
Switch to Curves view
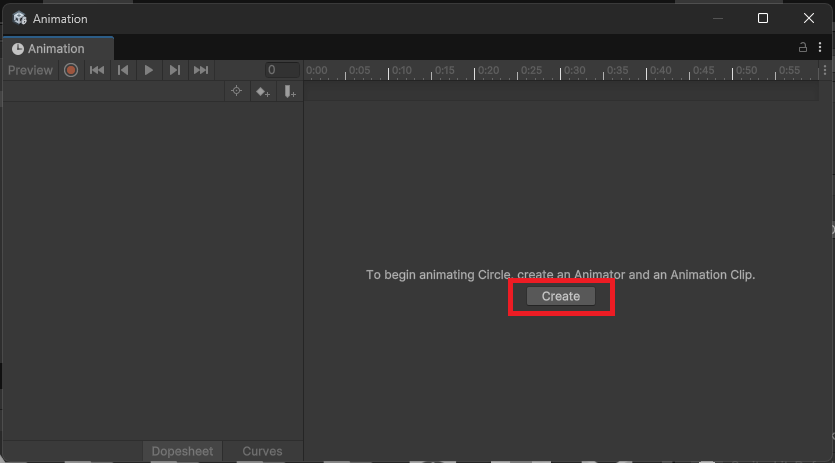[x=263, y=451]
